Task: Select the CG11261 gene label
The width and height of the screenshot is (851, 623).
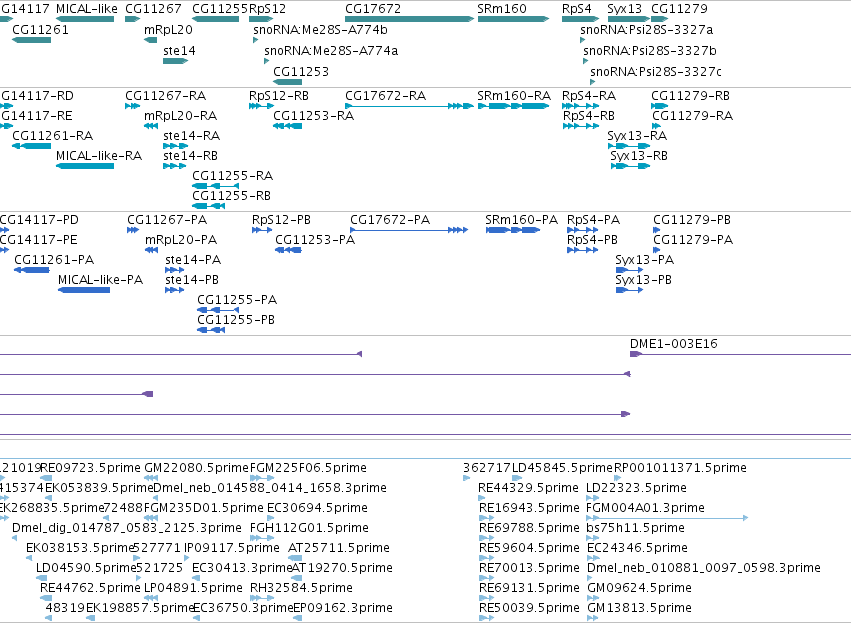Action: pos(40,30)
